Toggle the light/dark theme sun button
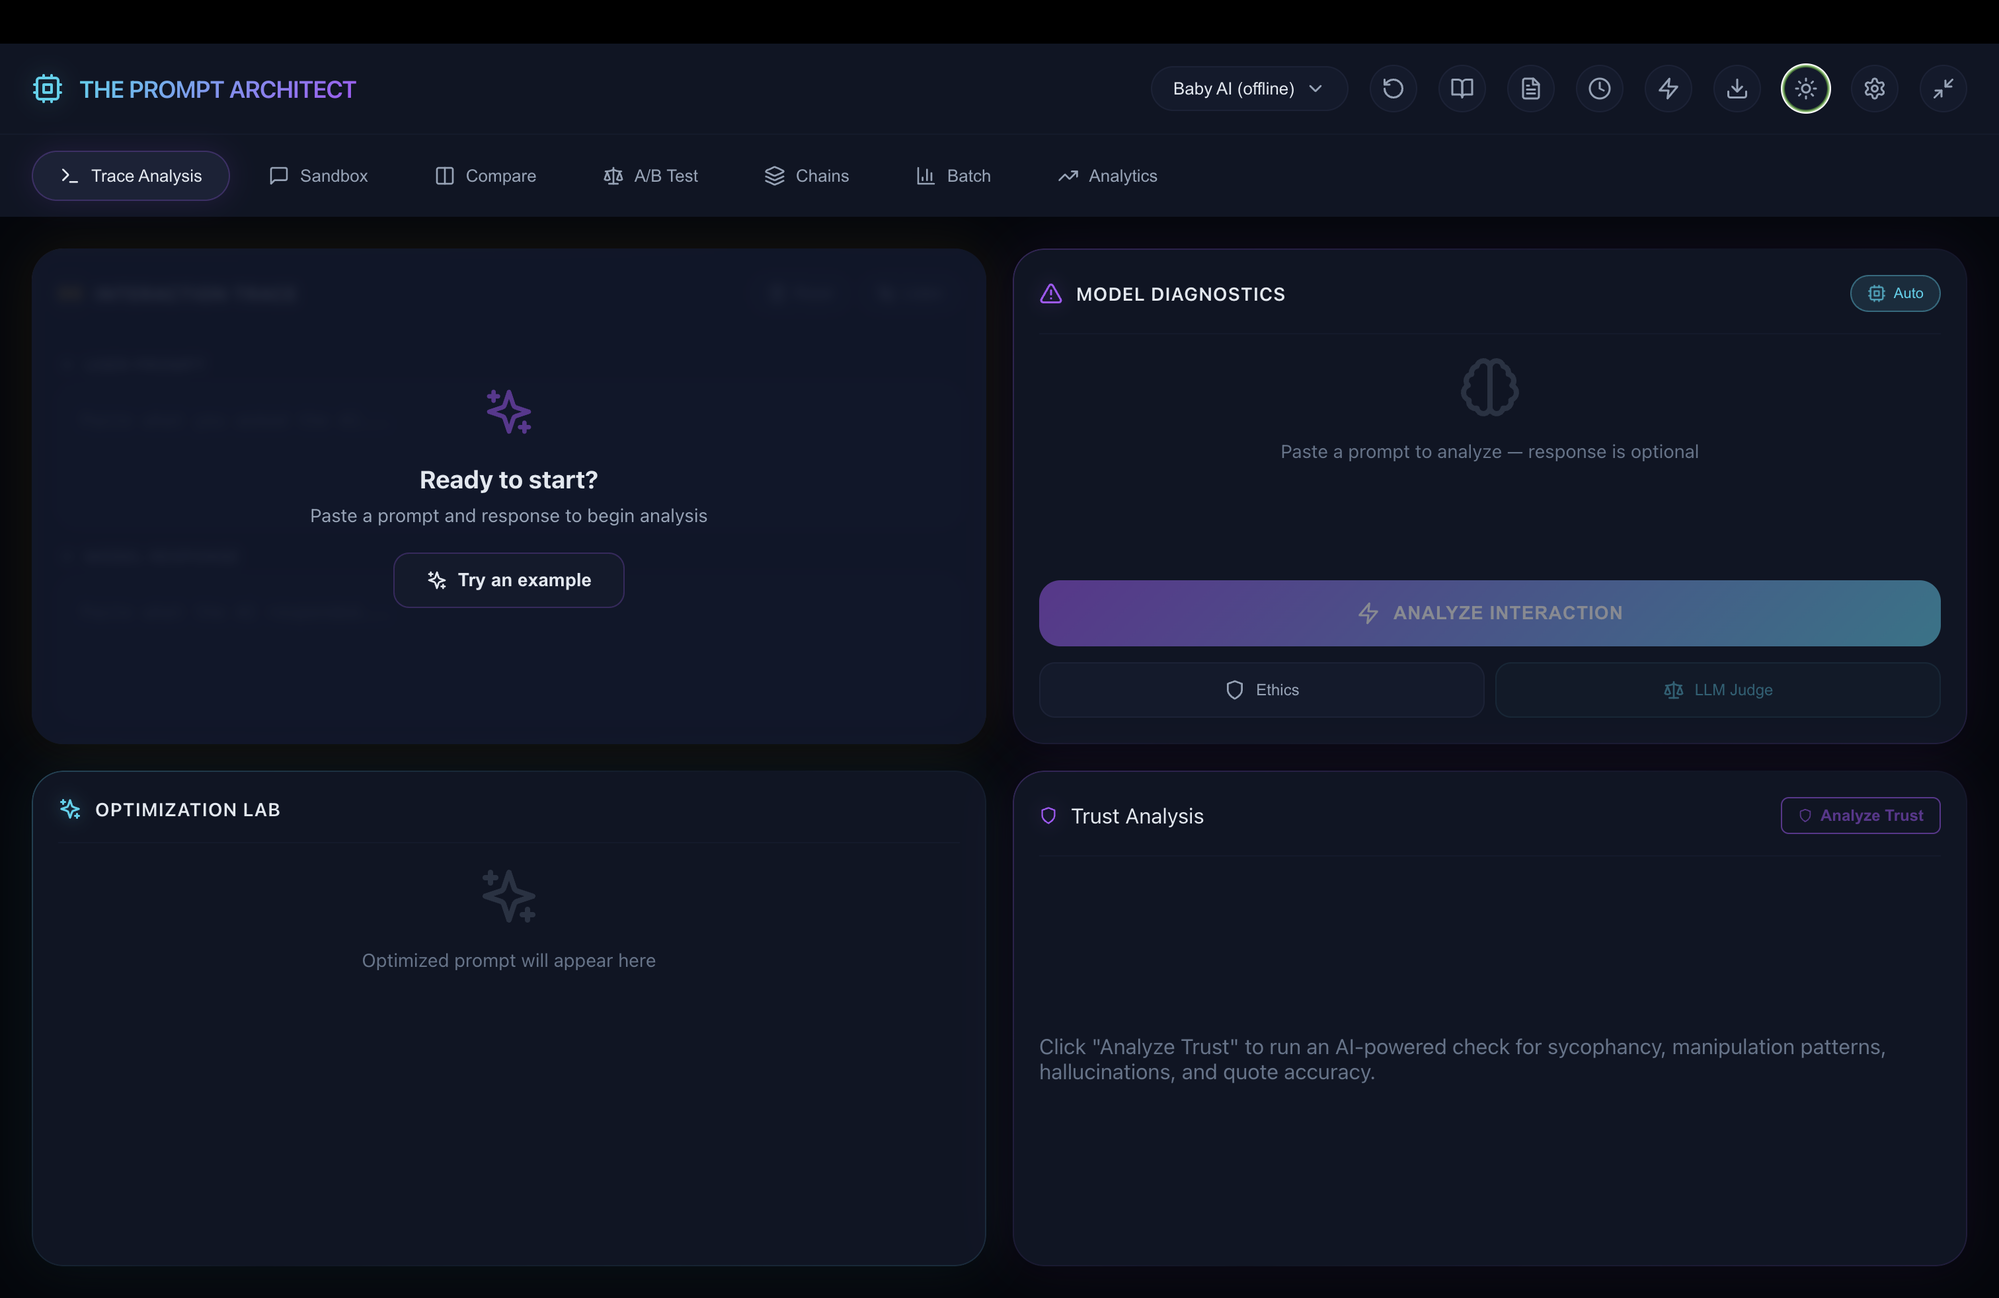Screen dimensions: 1999x1298 (x=1806, y=89)
